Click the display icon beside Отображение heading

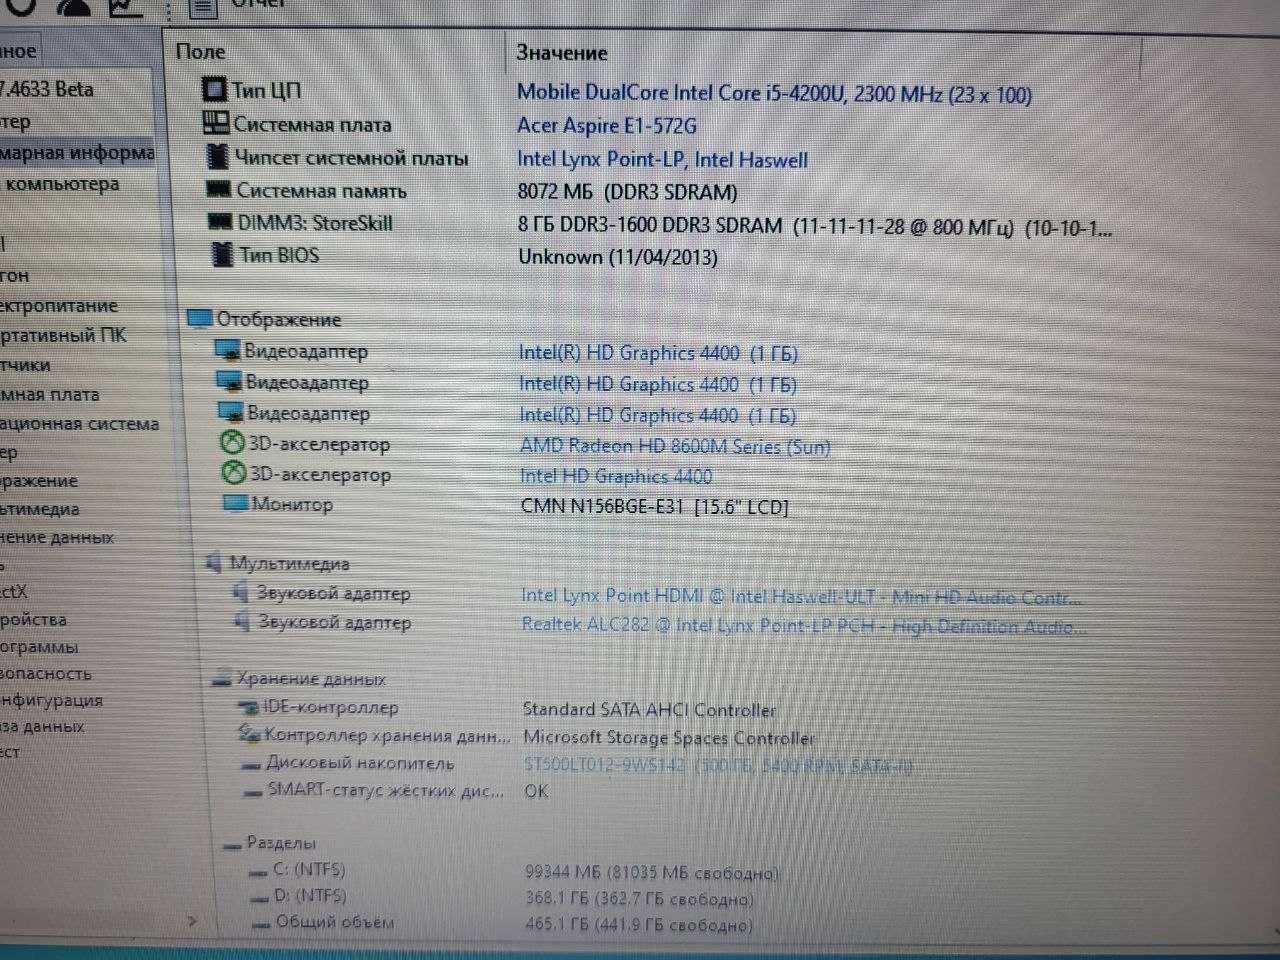[x=200, y=319]
